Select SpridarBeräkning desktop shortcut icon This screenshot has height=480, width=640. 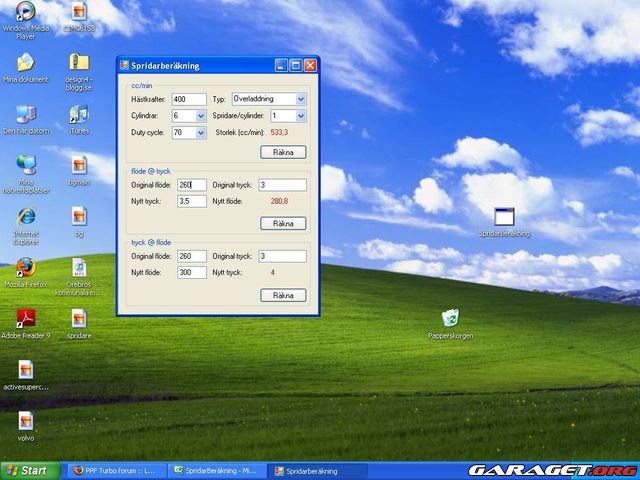[504, 216]
